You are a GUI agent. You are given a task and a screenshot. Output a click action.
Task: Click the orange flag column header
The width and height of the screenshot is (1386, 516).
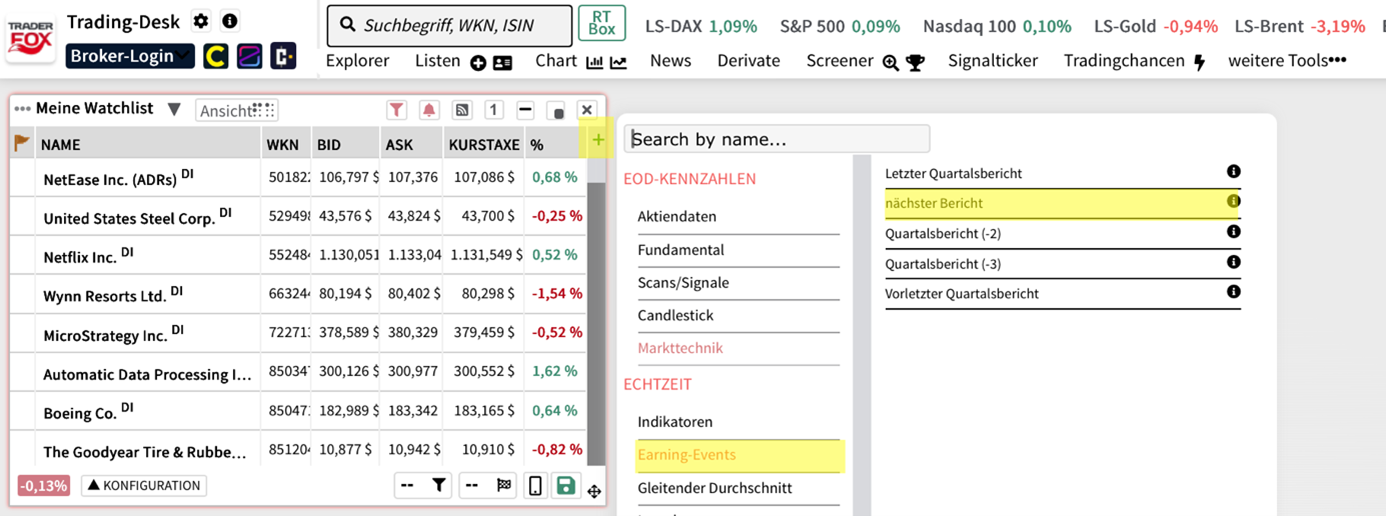22,144
